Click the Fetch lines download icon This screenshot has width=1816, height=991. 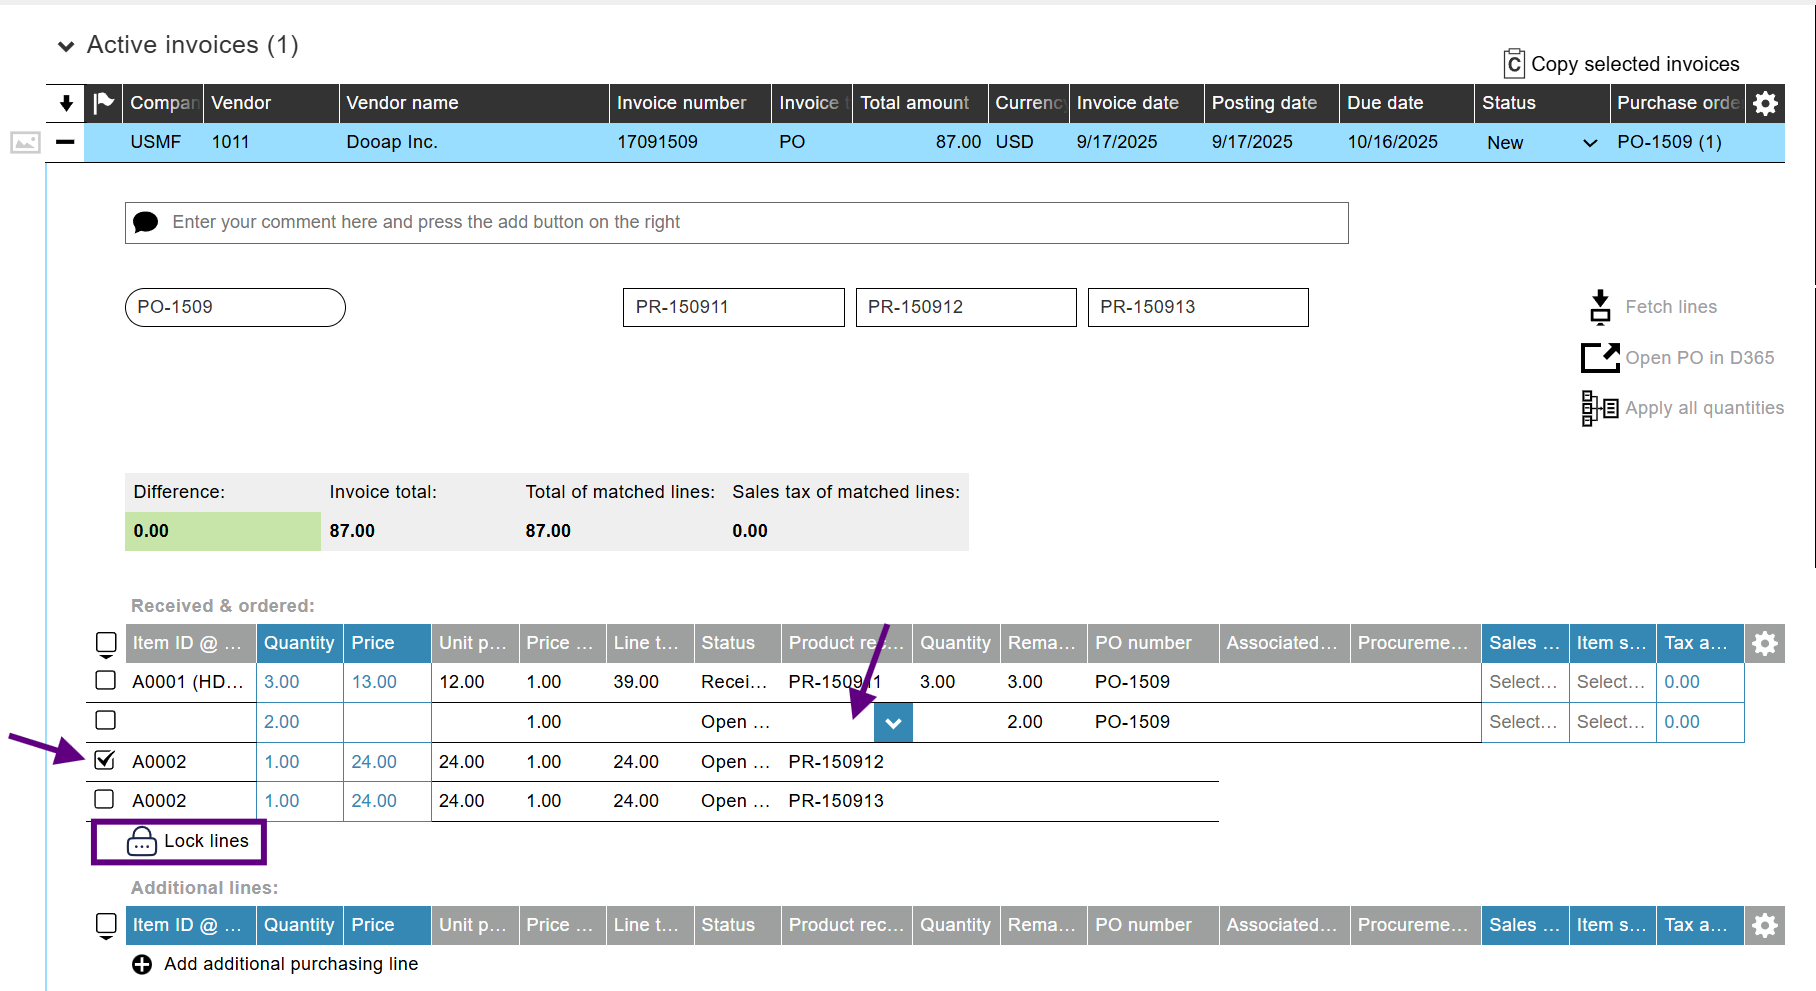(1600, 307)
